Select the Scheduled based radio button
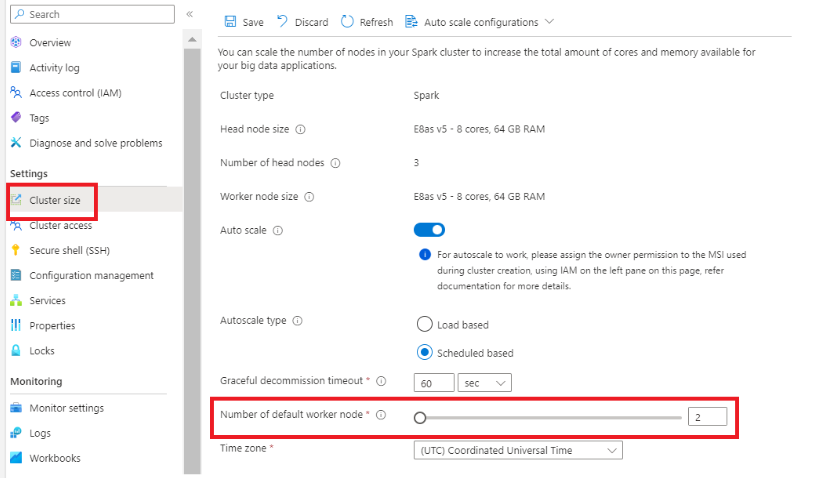 coord(424,352)
